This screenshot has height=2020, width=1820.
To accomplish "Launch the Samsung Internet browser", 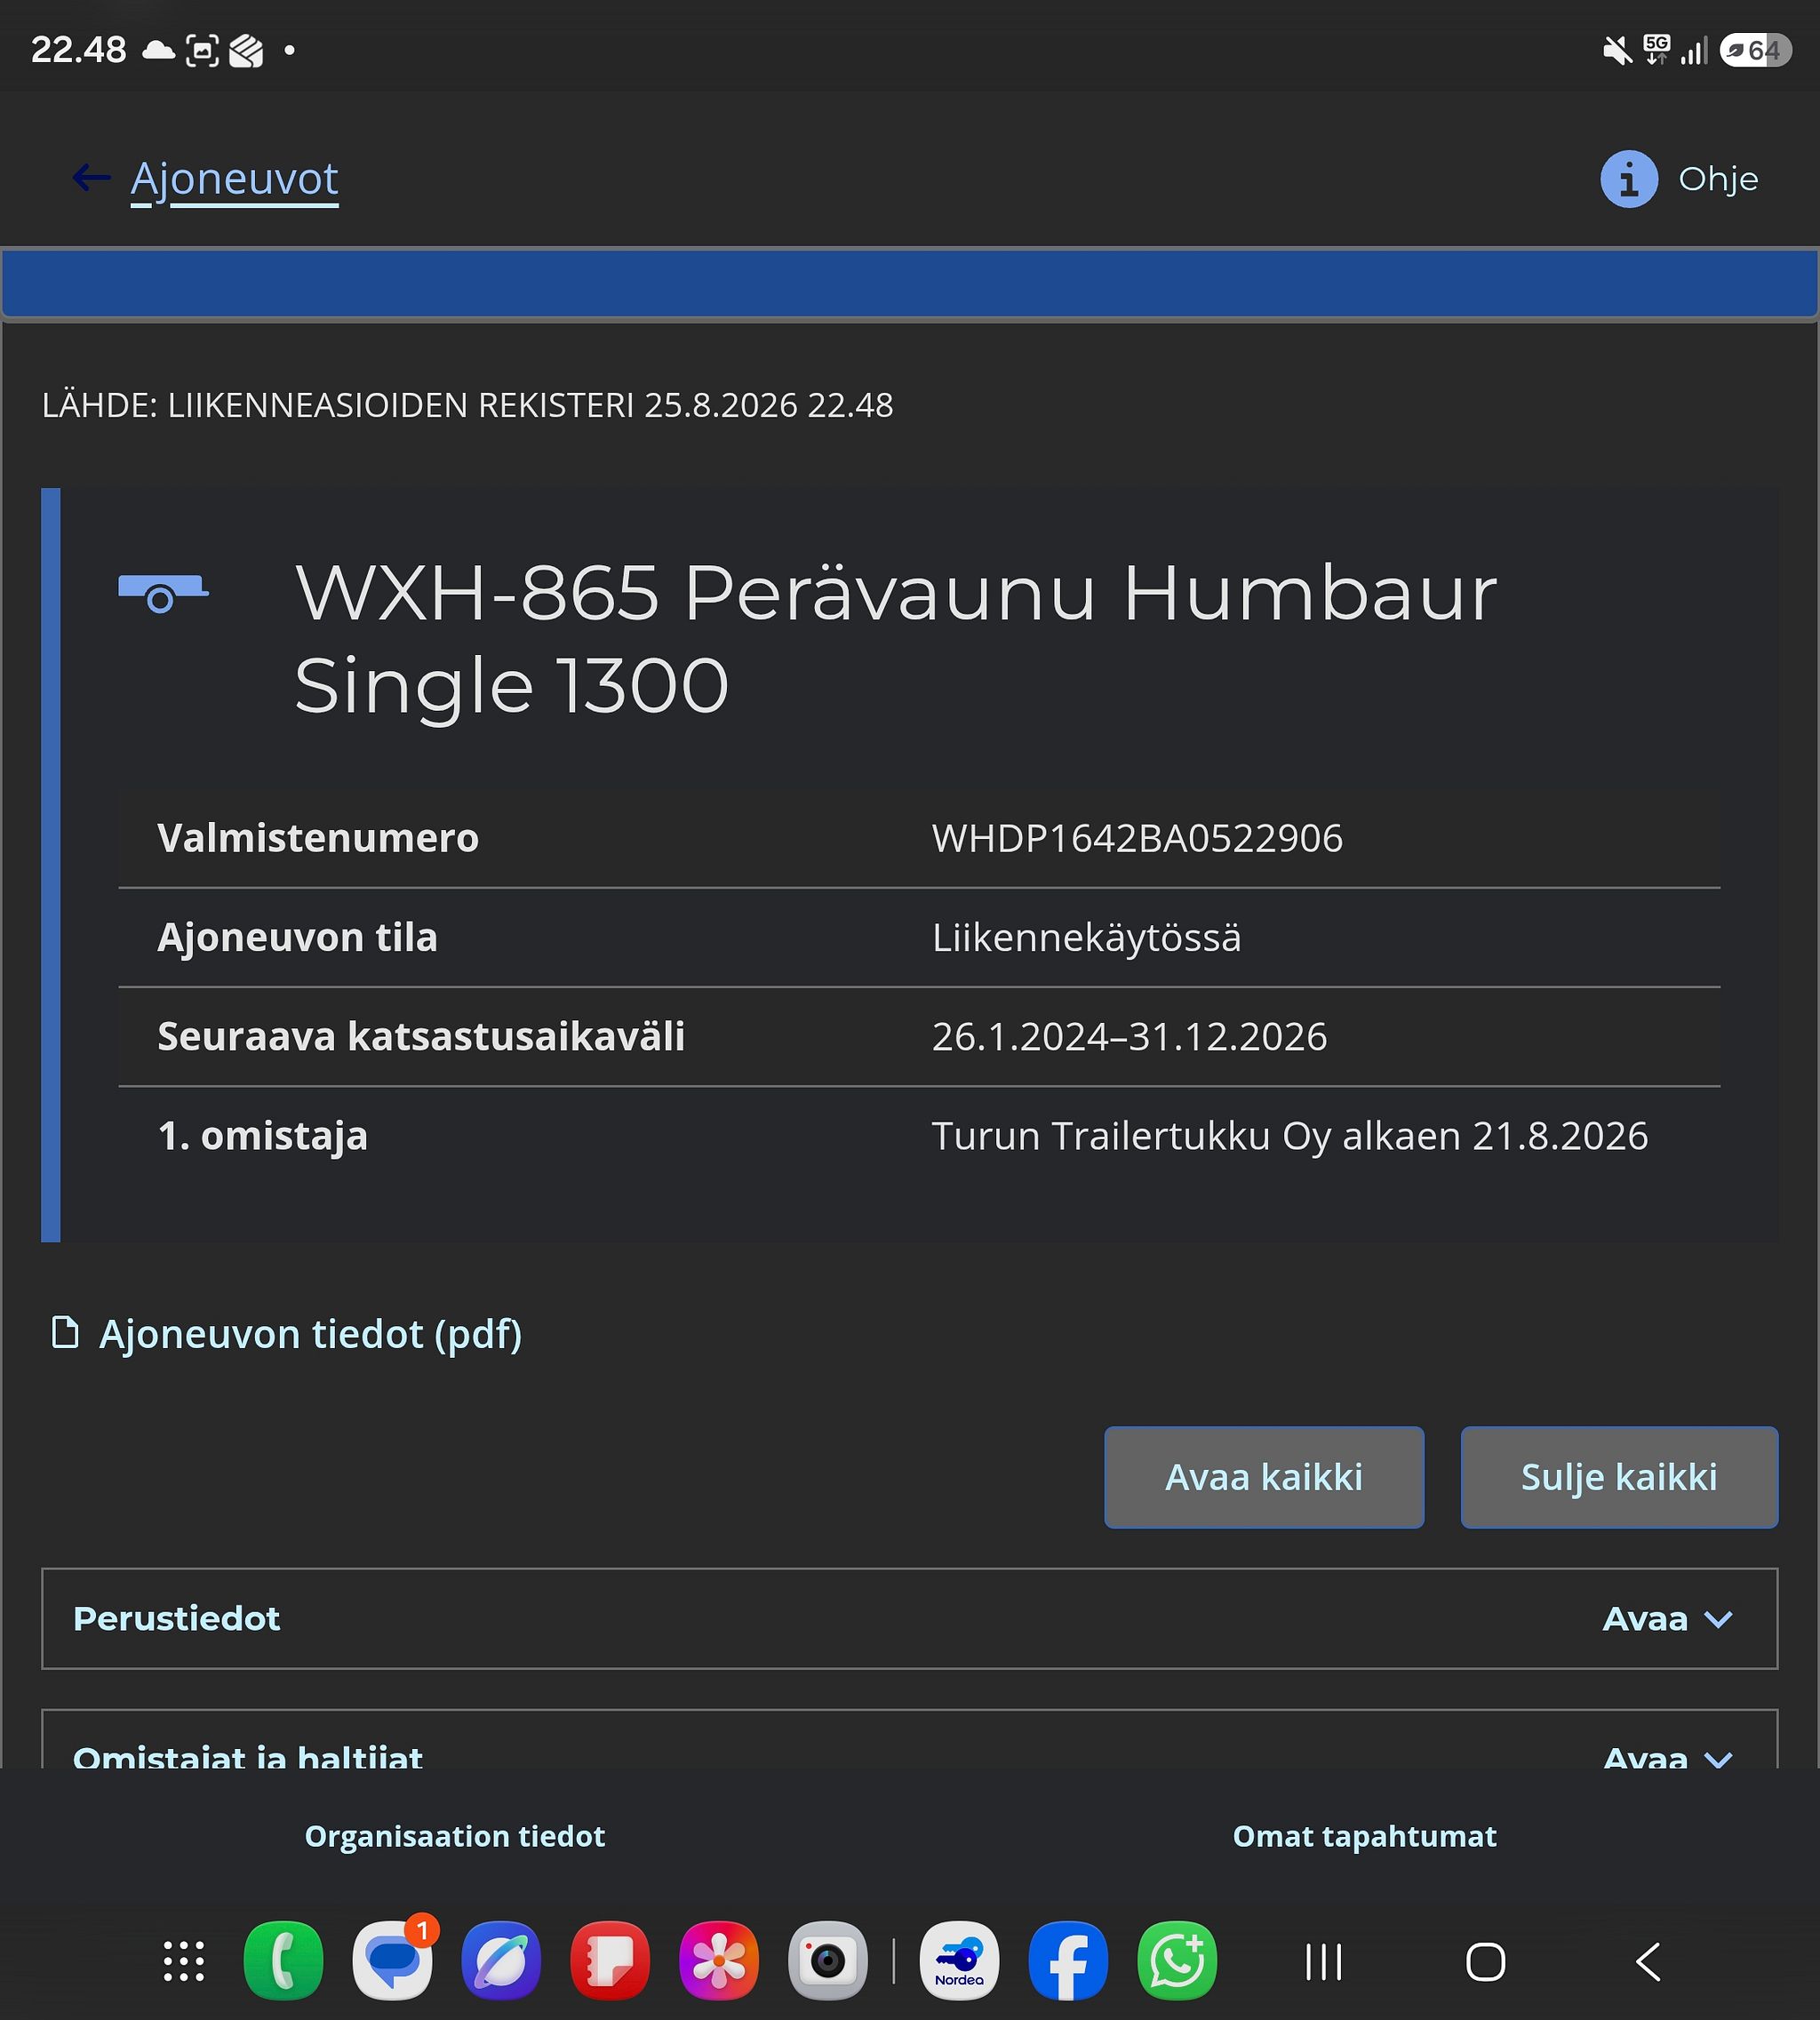I will [501, 1961].
